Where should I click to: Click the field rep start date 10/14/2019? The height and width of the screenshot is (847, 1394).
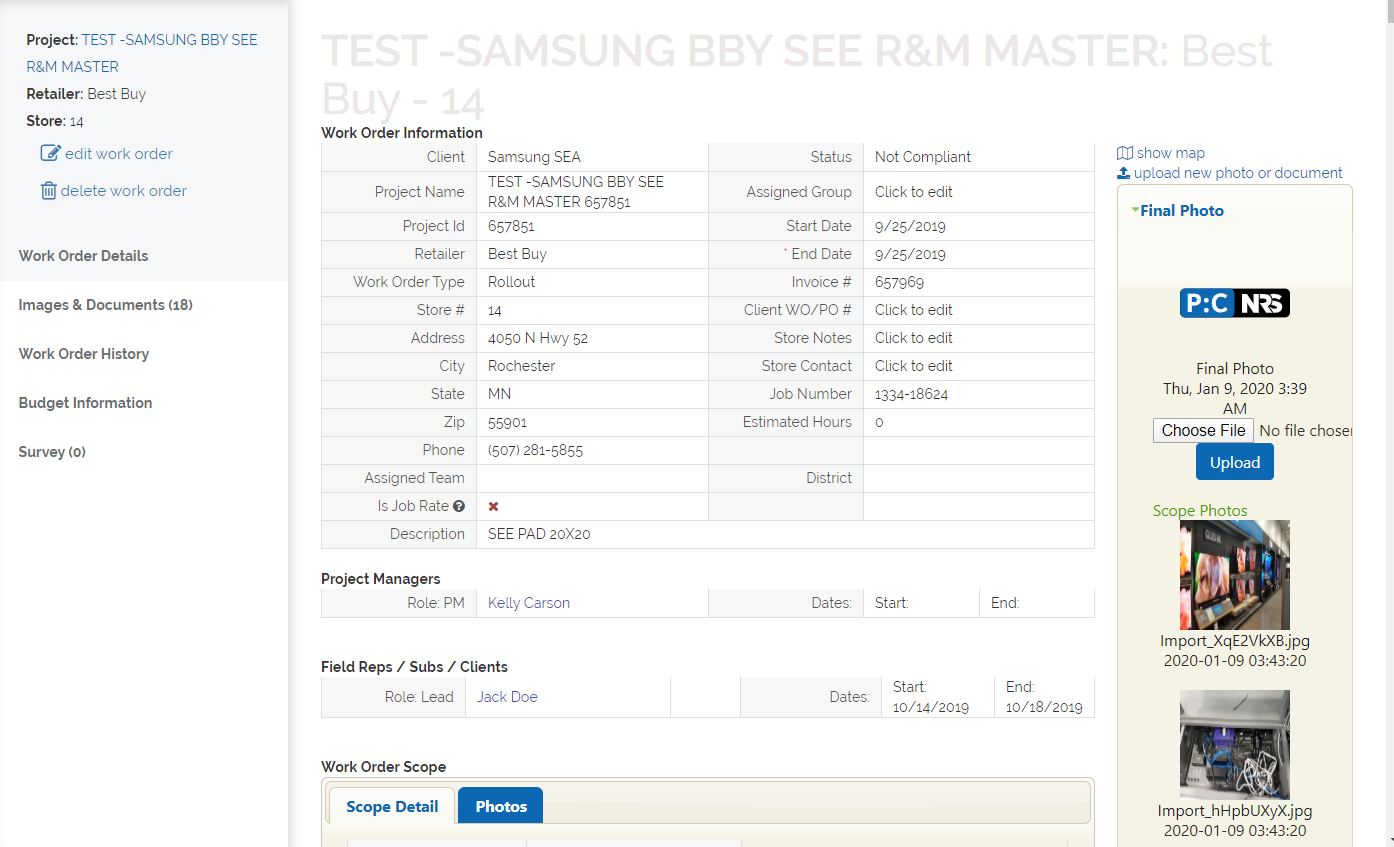click(931, 707)
